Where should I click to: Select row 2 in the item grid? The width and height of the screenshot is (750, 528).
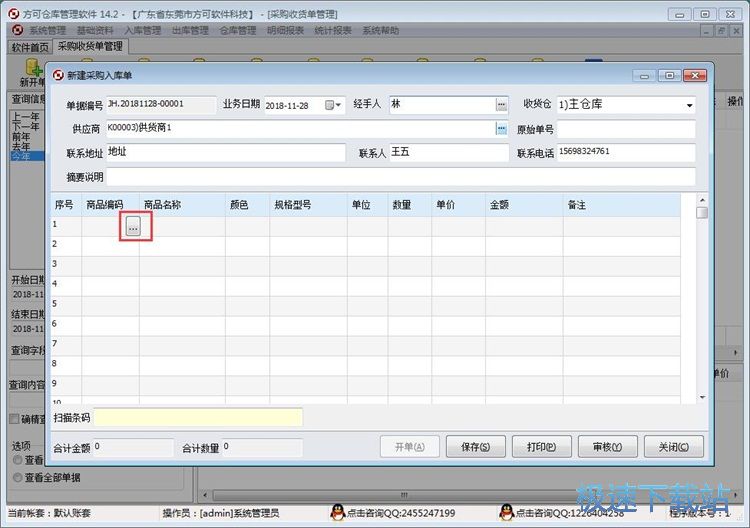tap(365, 246)
